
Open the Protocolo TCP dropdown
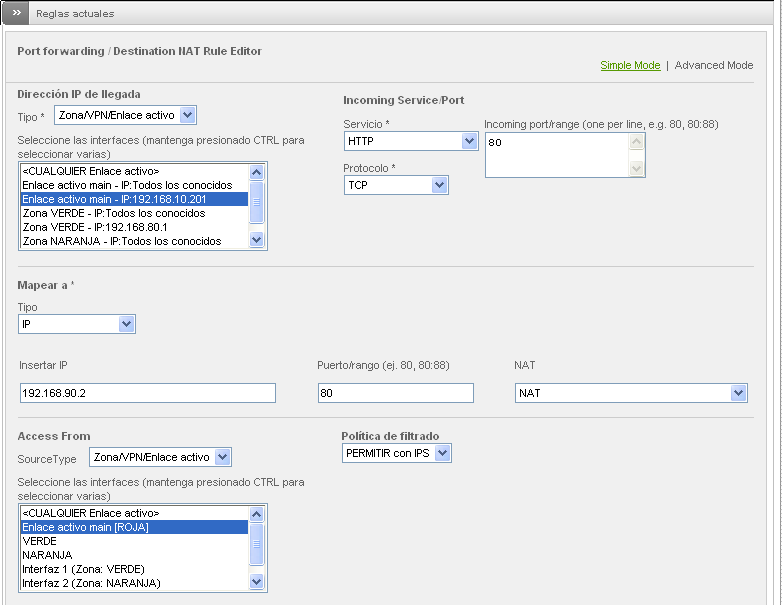pyautogui.click(x=396, y=185)
